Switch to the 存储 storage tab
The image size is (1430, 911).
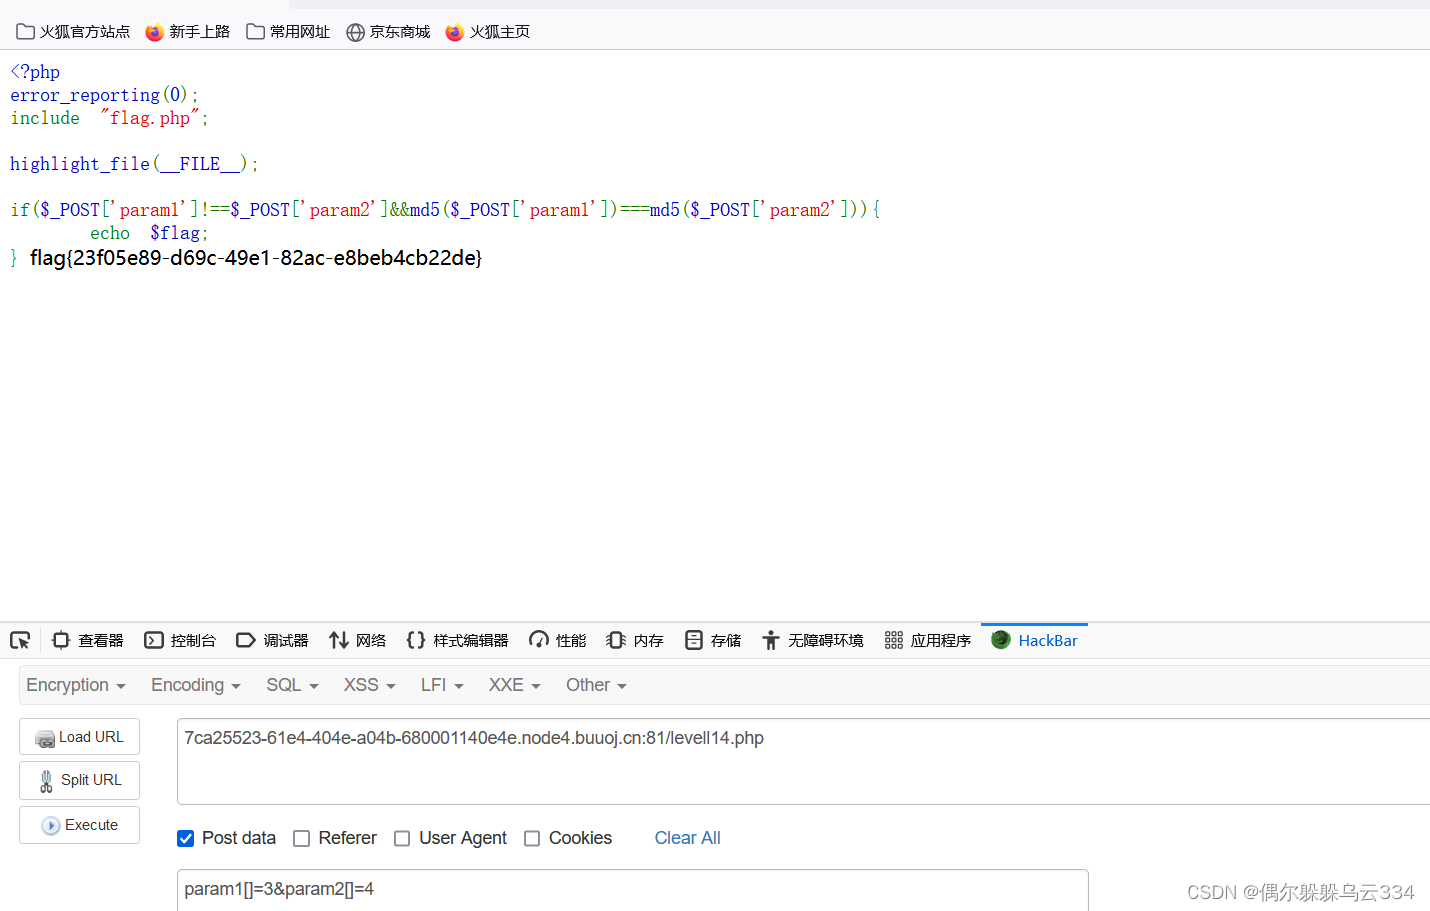[x=713, y=640]
